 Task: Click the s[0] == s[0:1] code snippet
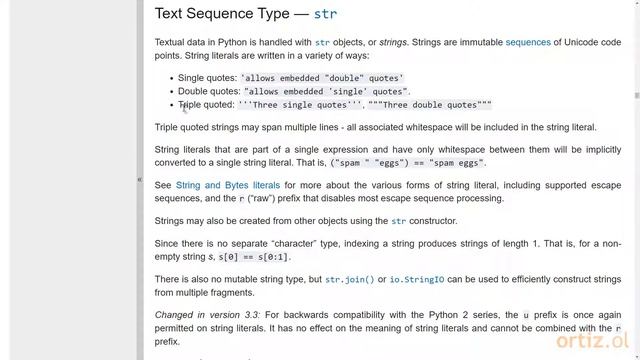[x=253, y=257]
